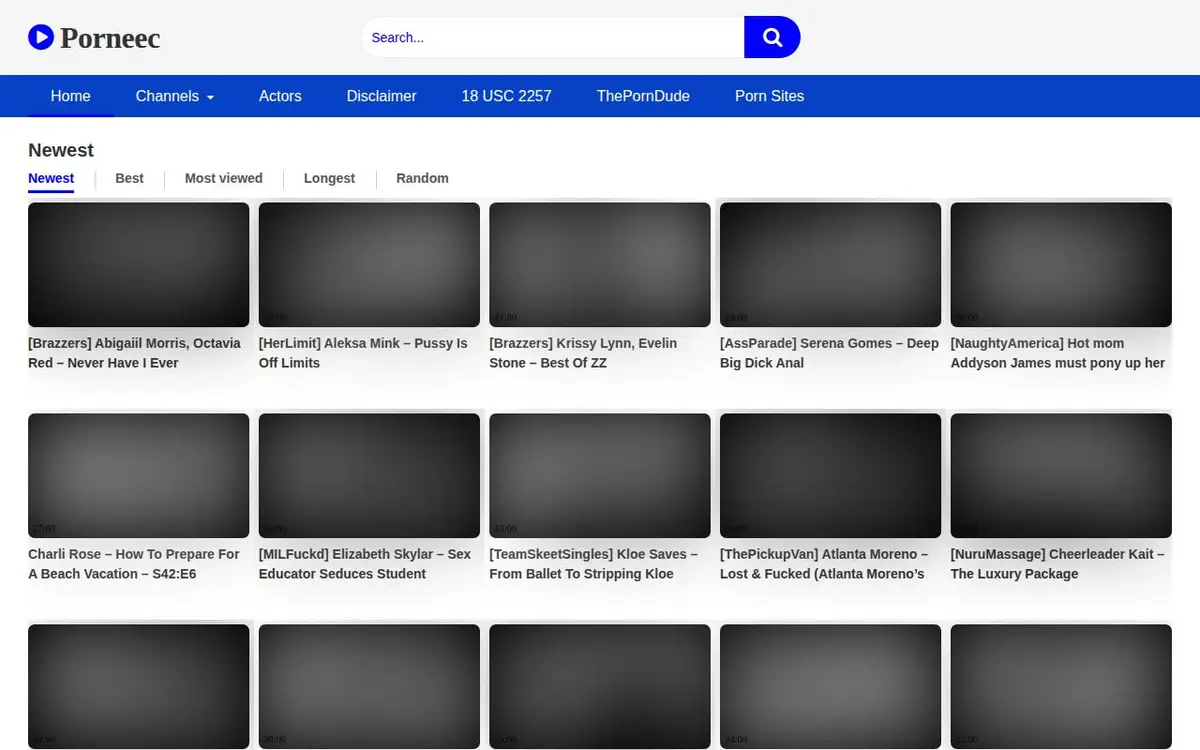Open the thumbnail above the Kloe Saves title

600,476
